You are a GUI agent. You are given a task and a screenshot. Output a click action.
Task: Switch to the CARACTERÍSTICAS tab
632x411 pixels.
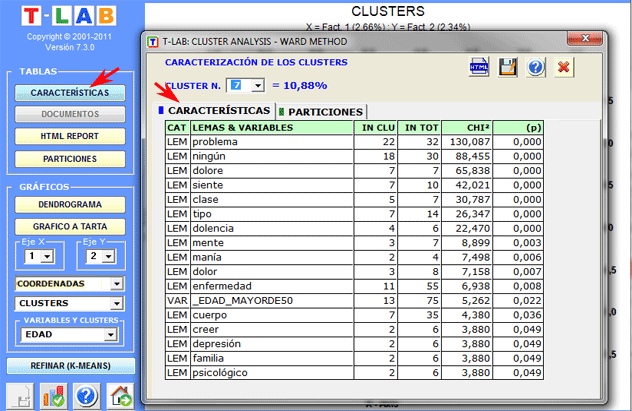tap(215, 110)
